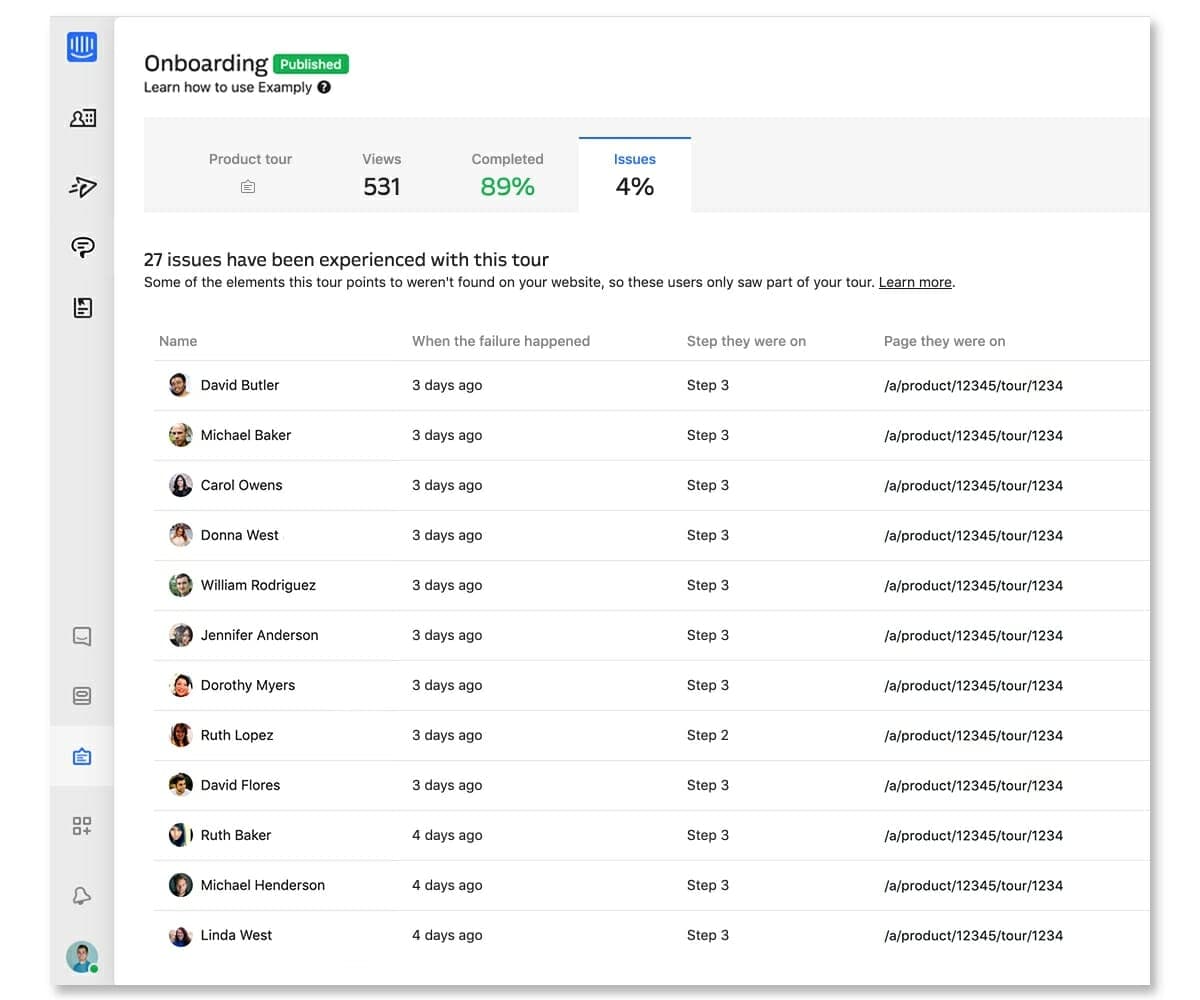
Task: Open the Michael Henderson name
Action: [x=263, y=885]
